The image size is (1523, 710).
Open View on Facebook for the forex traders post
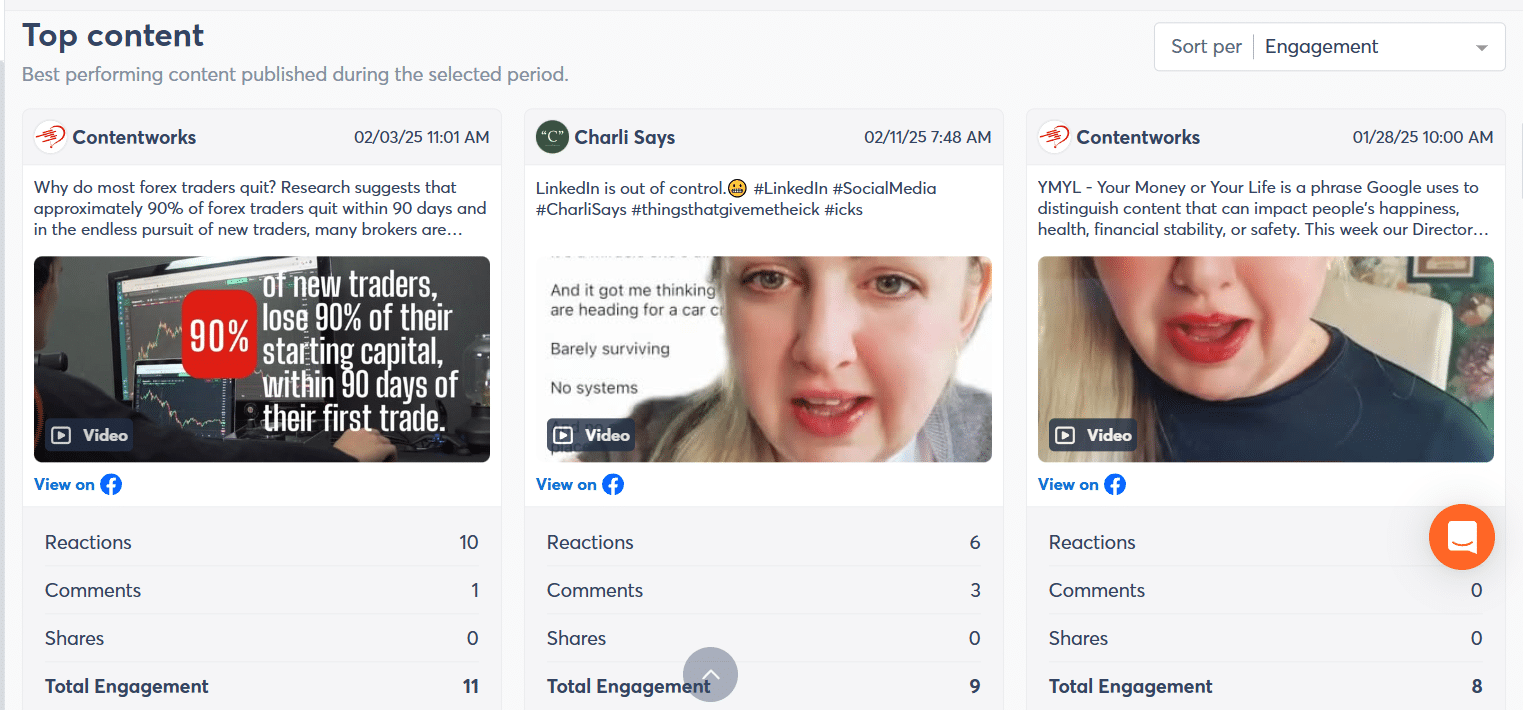[x=78, y=484]
